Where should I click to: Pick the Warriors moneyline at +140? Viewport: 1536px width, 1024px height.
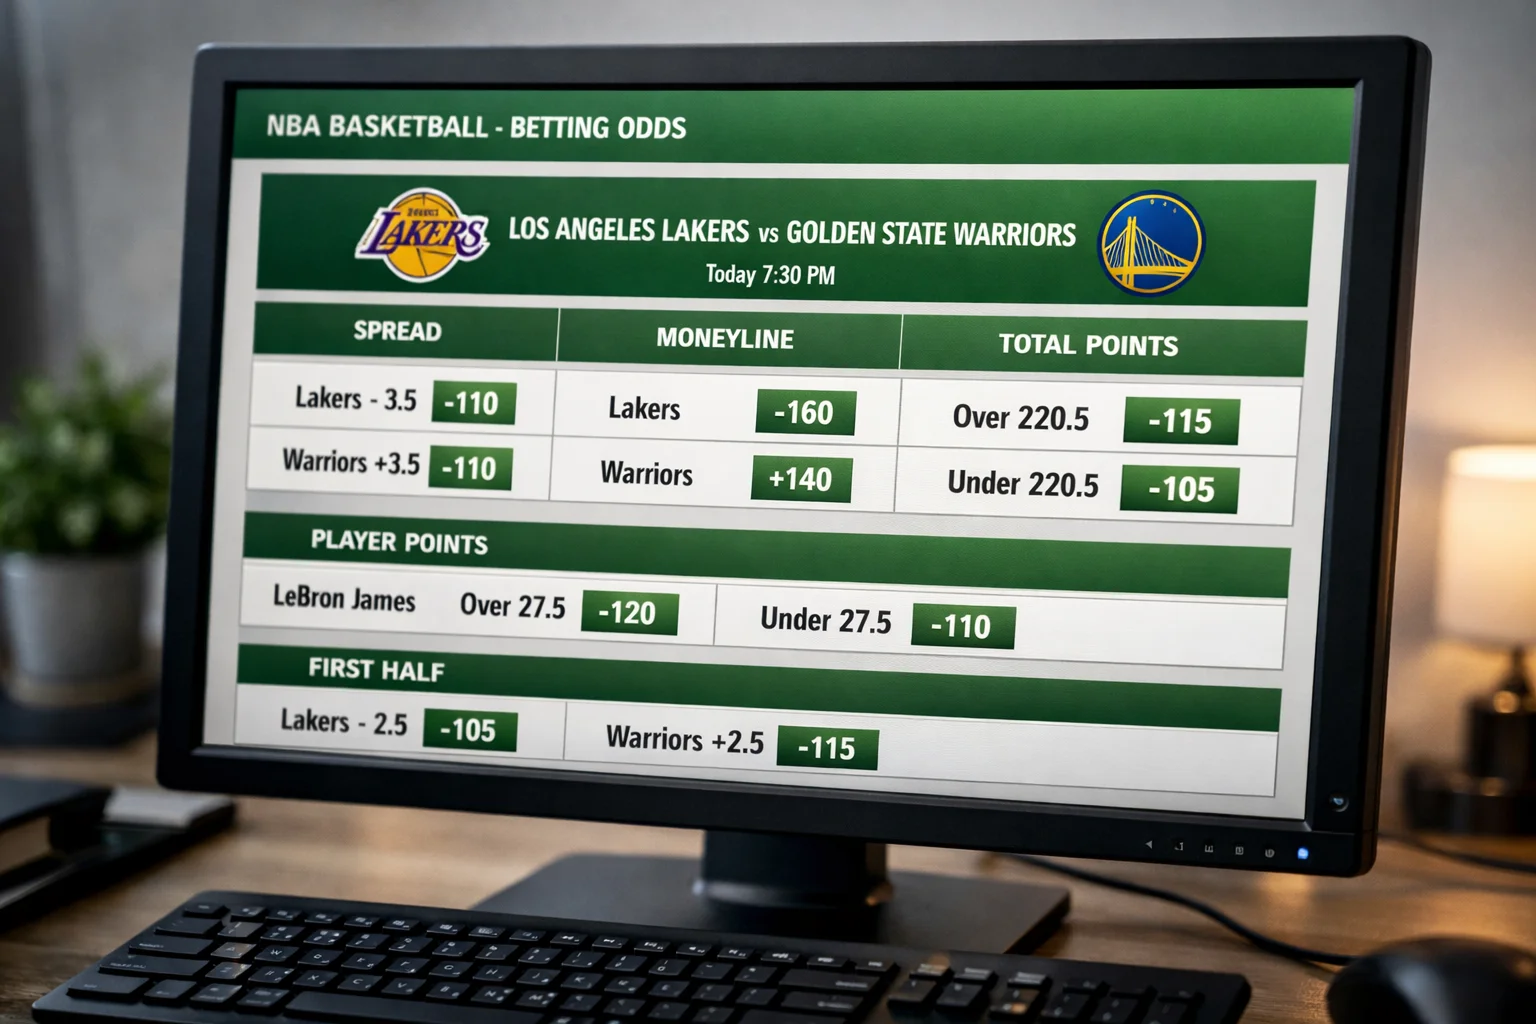[801, 480]
